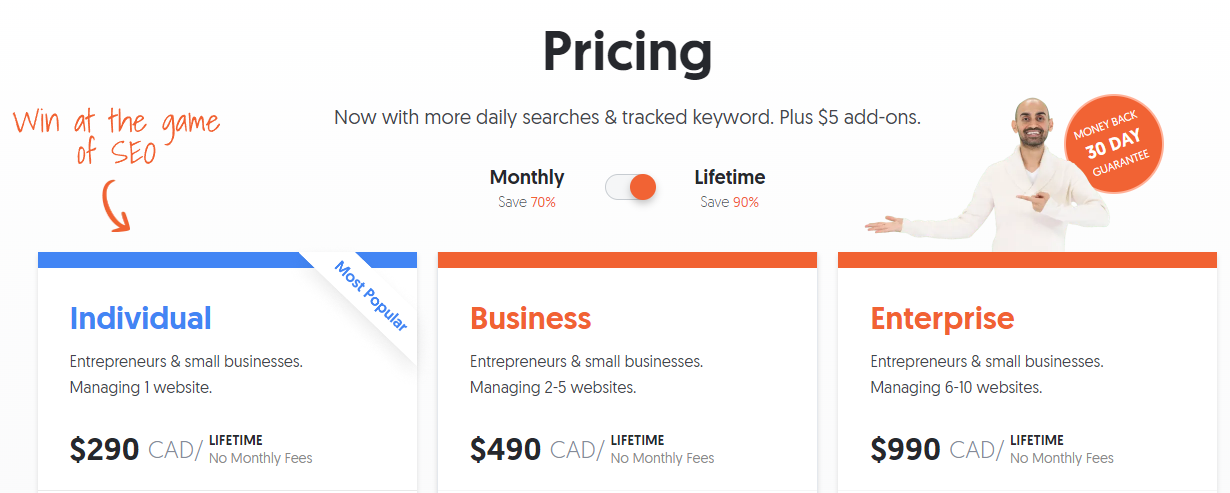Image resolution: width=1230 pixels, height=493 pixels.
Task: Select the Lifetime billing label
Action: [x=730, y=177]
